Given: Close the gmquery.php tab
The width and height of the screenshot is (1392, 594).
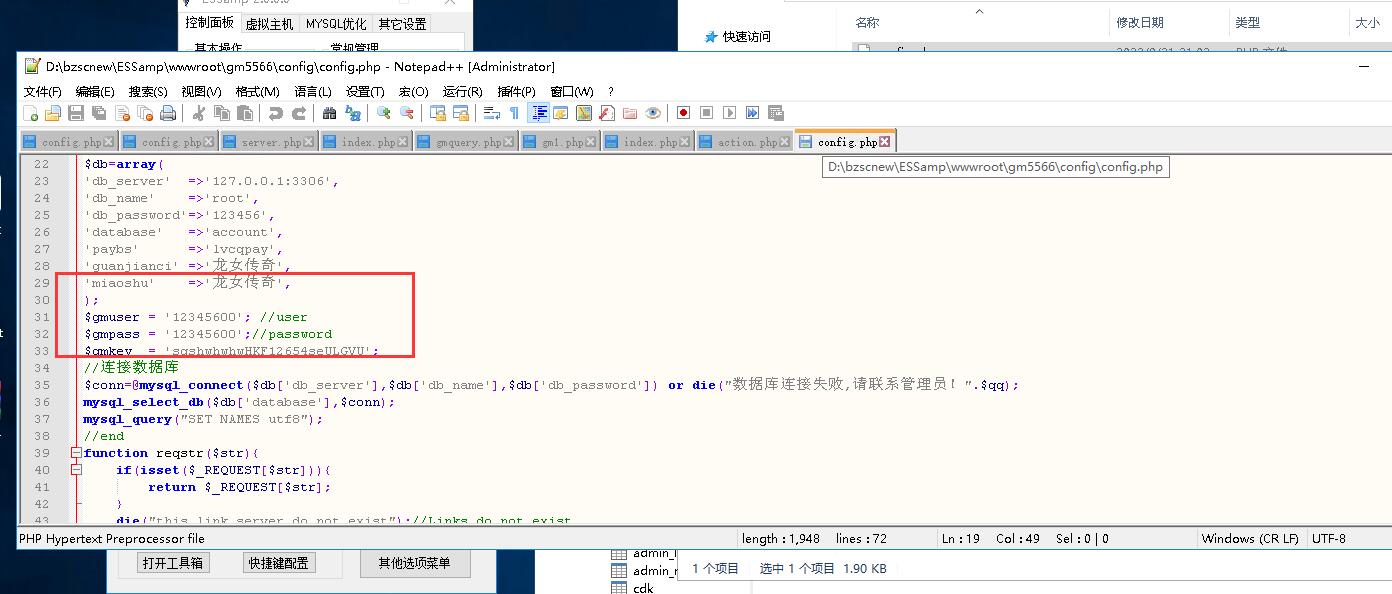Looking at the screenshot, I should point(510,142).
